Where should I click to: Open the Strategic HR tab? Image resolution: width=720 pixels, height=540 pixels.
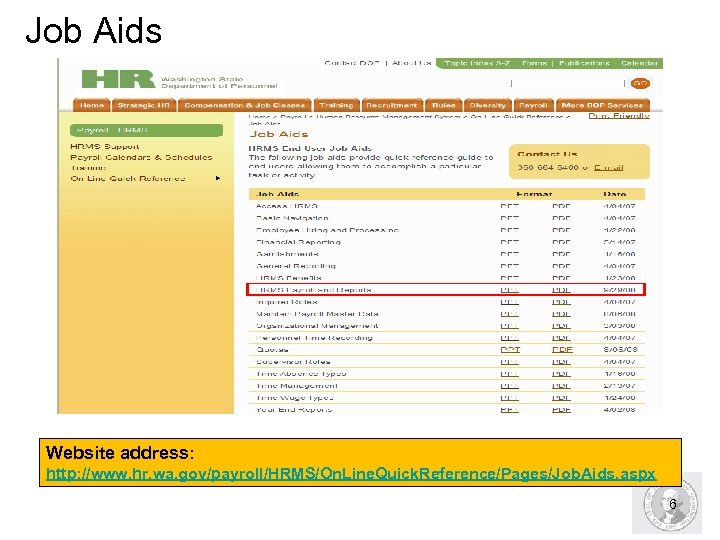coord(144,105)
